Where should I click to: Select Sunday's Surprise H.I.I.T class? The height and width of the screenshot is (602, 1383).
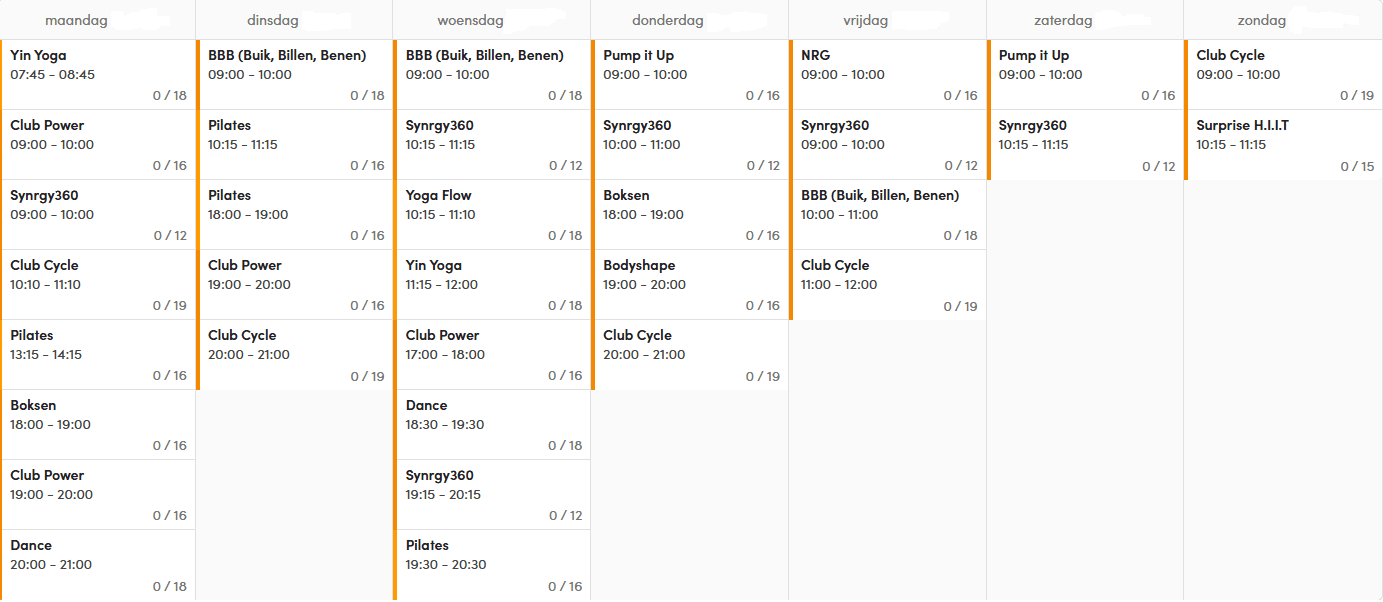pos(1283,144)
